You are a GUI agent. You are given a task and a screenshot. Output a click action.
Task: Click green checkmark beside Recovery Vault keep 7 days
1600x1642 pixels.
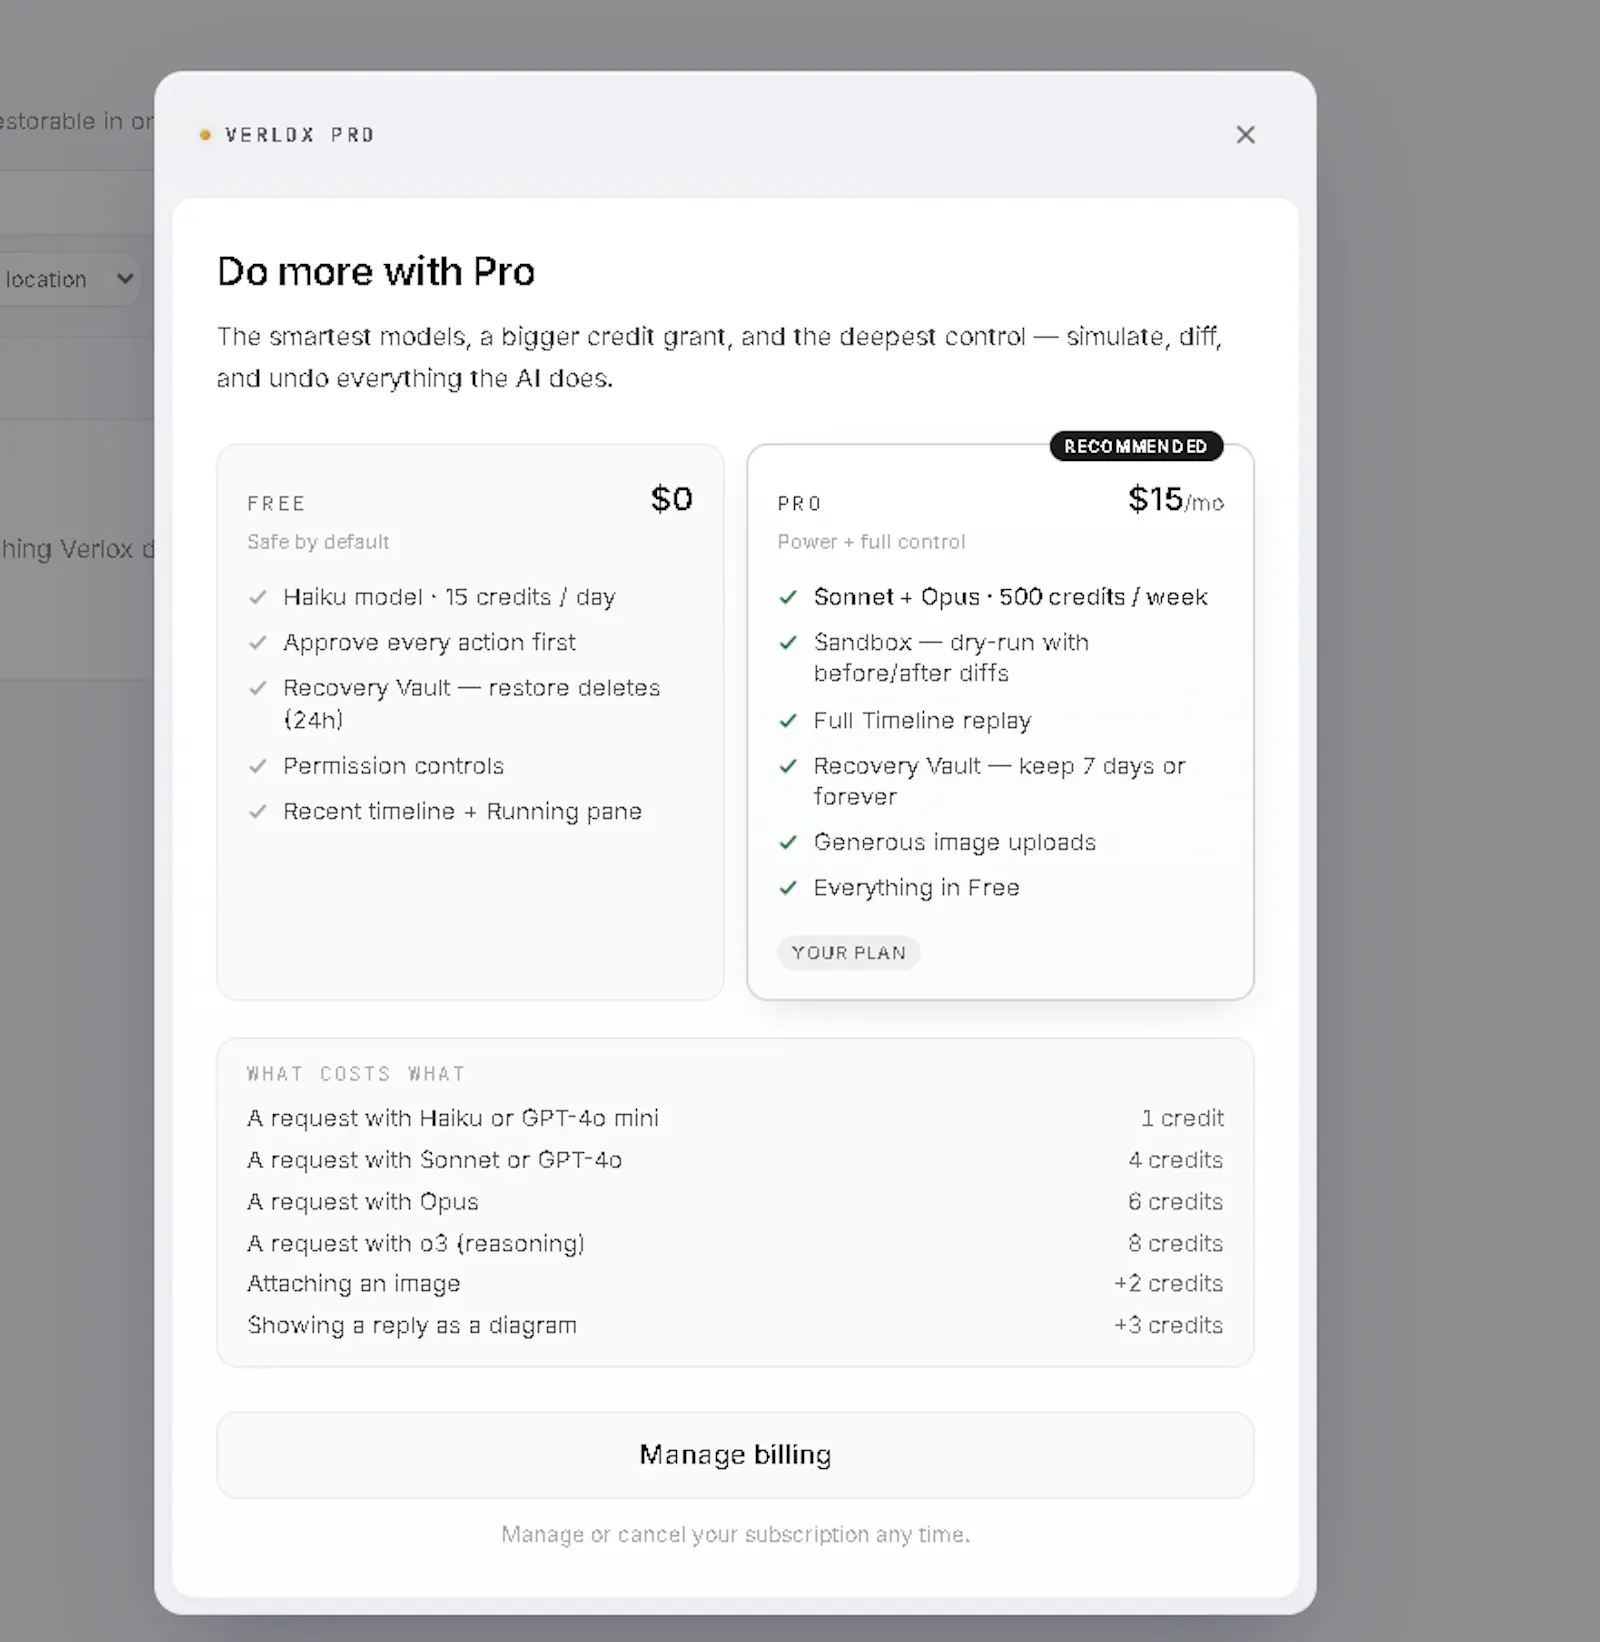pyautogui.click(x=788, y=766)
